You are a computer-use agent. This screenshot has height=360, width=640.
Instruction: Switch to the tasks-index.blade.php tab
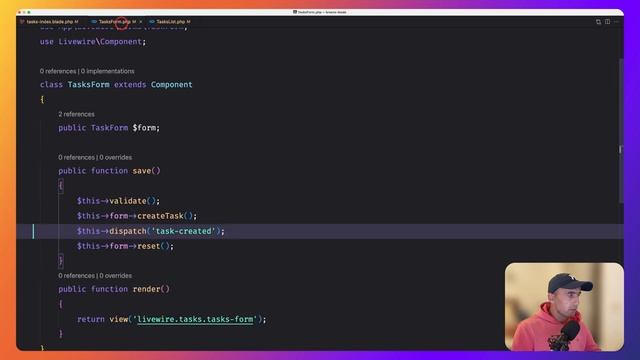tap(49, 22)
